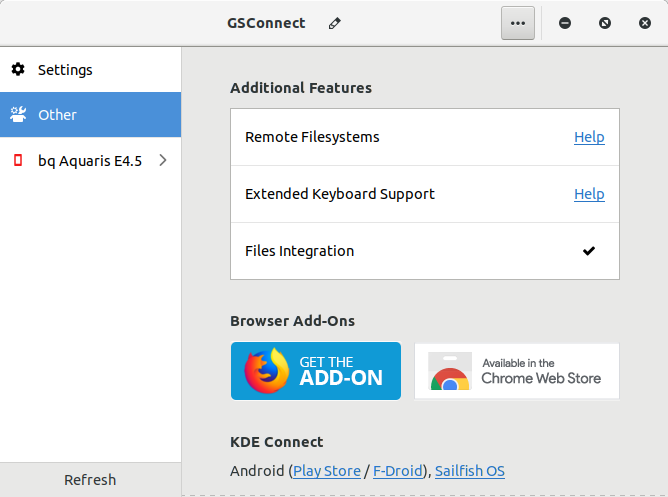The height and width of the screenshot is (497, 668).
Task: Click the Settings gear icon
Action: tap(18, 70)
